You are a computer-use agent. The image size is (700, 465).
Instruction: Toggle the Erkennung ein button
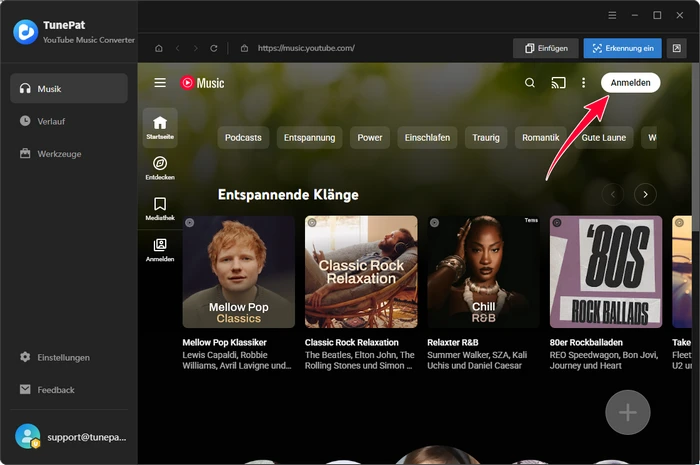coord(622,48)
